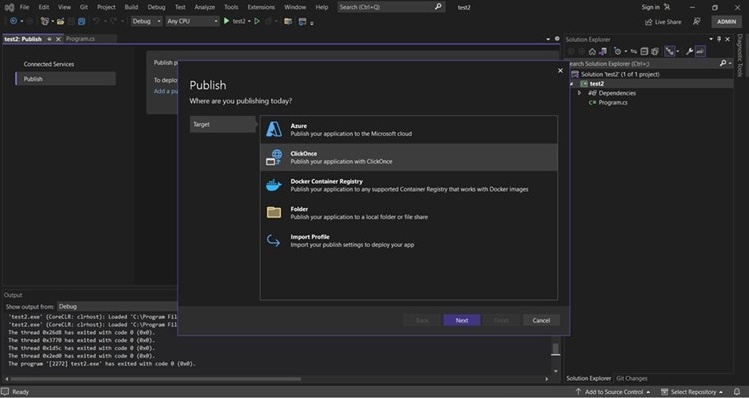Screen dimensions: 749x398
Task: Click Sync with Active Document in Solution Explorer
Action: pos(633,52)
